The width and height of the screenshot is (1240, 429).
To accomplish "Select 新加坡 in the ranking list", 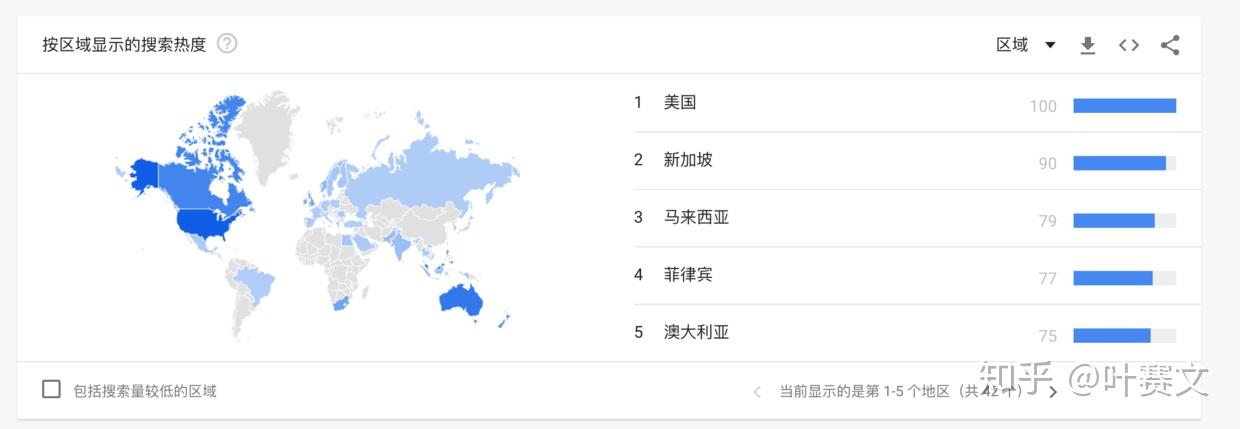I will coord(688,160).
